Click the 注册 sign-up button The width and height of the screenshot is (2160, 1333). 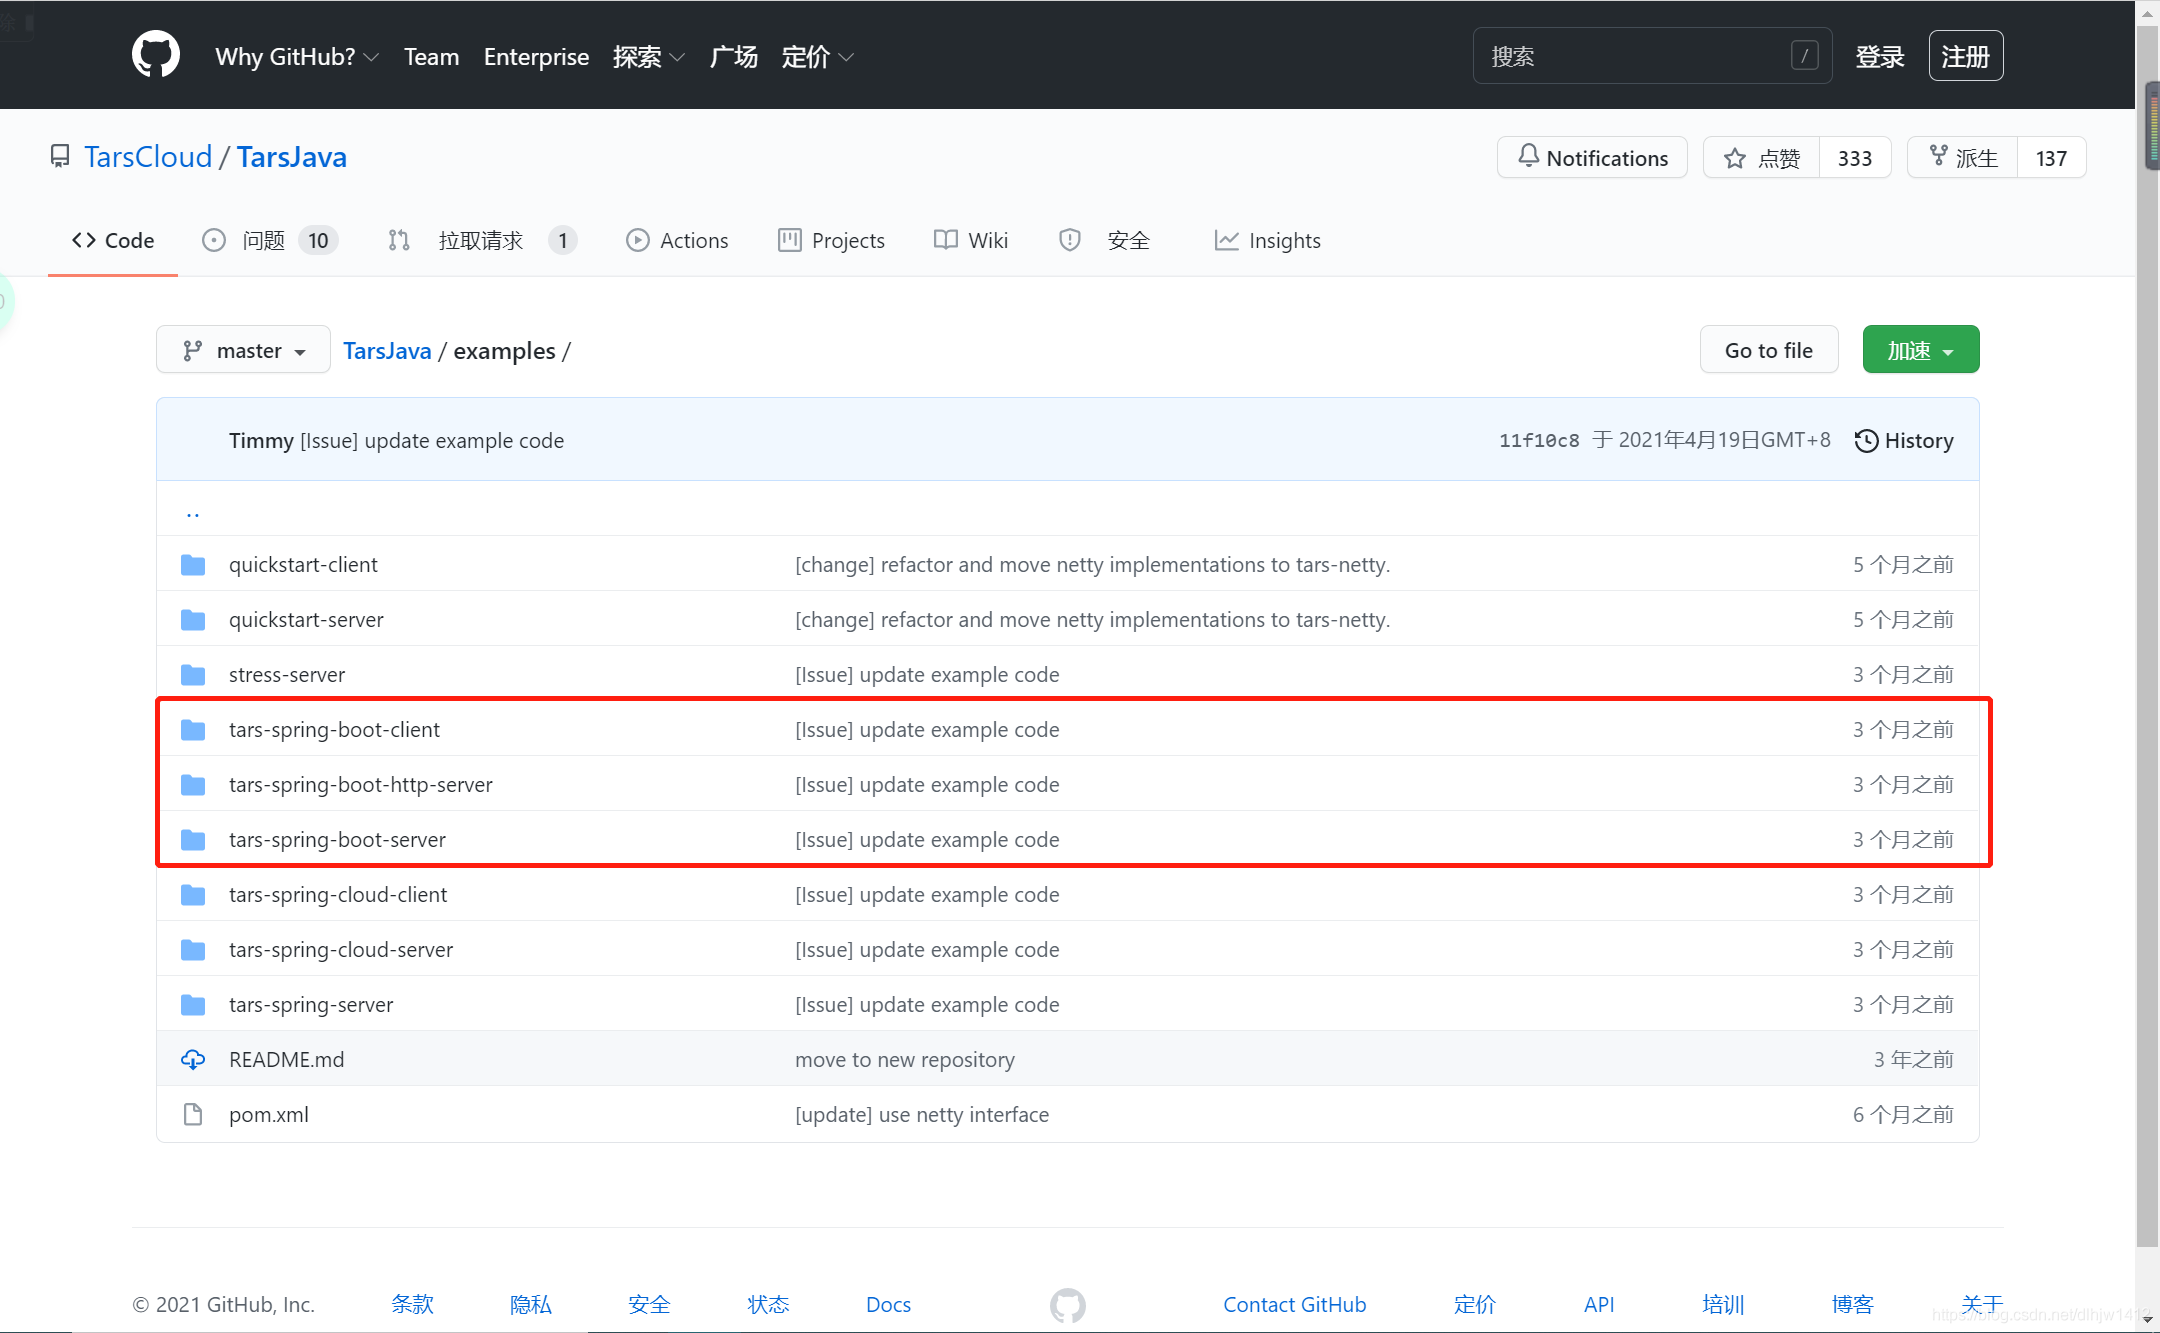[1965, 56]
